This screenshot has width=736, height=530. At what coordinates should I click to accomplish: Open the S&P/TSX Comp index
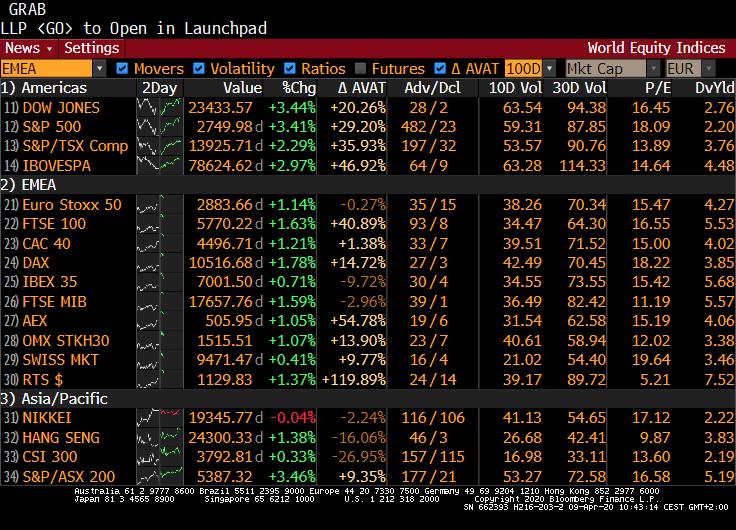[75, 146]
